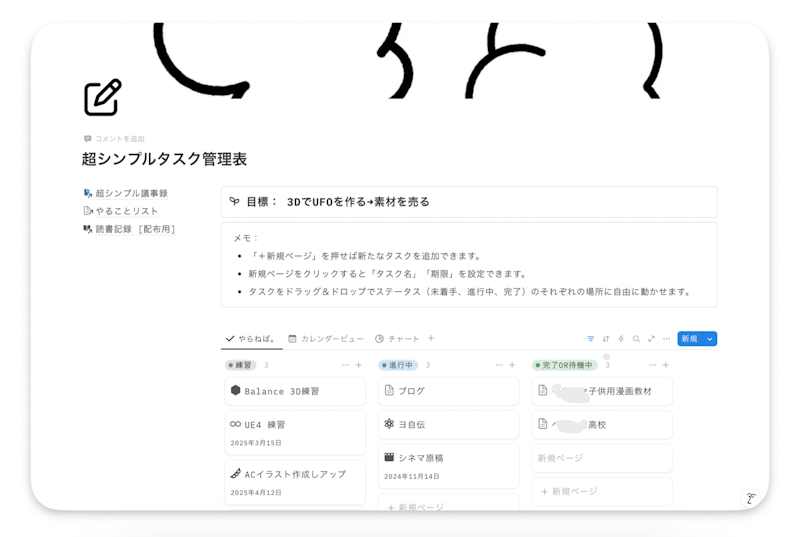This screenshot has height=537, width=800.
Task: Click the round help icon in the page's bottom-right corner
Action: (751, 498)
